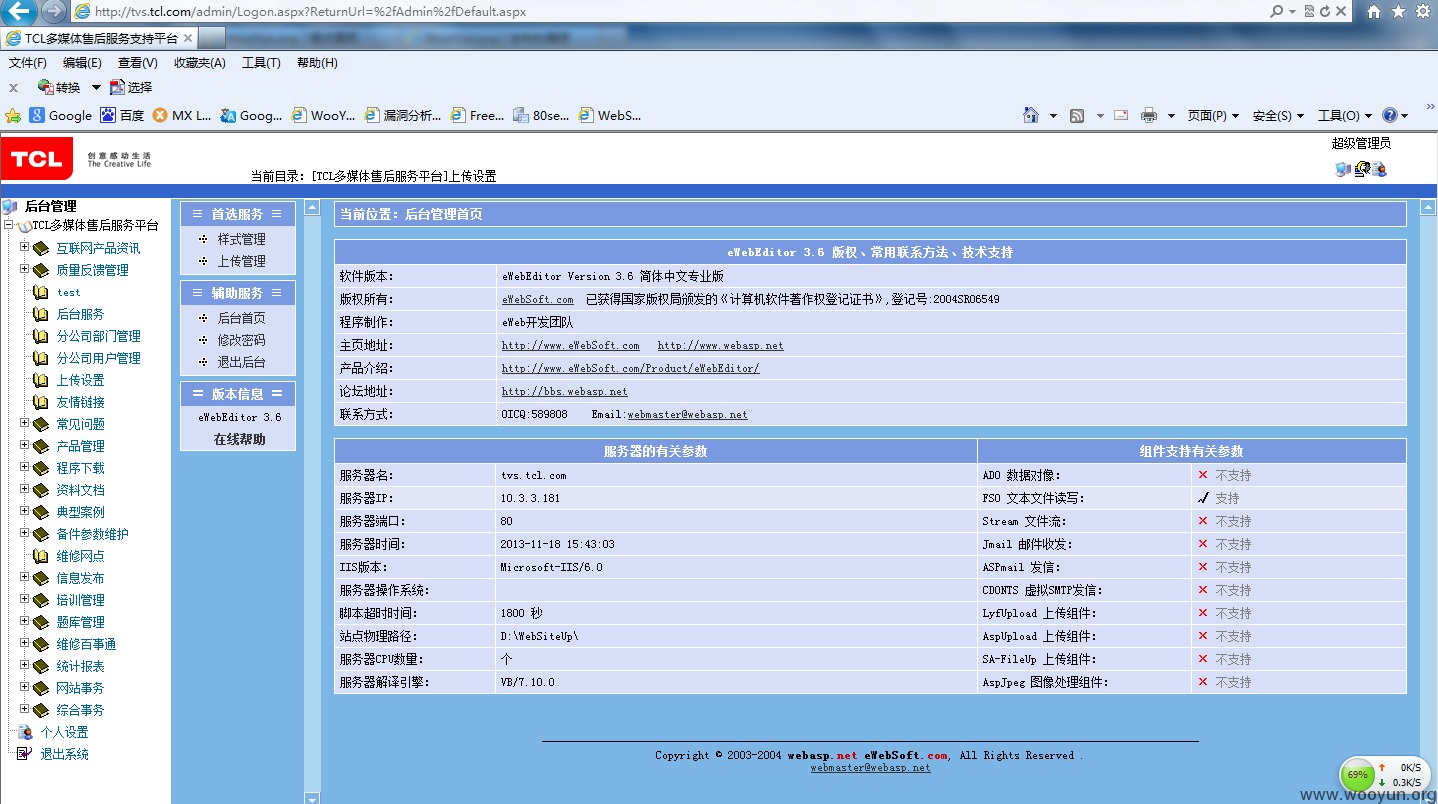Select 维修网点 in the left tree
Viewport: 1438px width, 804px height.
pyautogui.click(x=81, y=556)
